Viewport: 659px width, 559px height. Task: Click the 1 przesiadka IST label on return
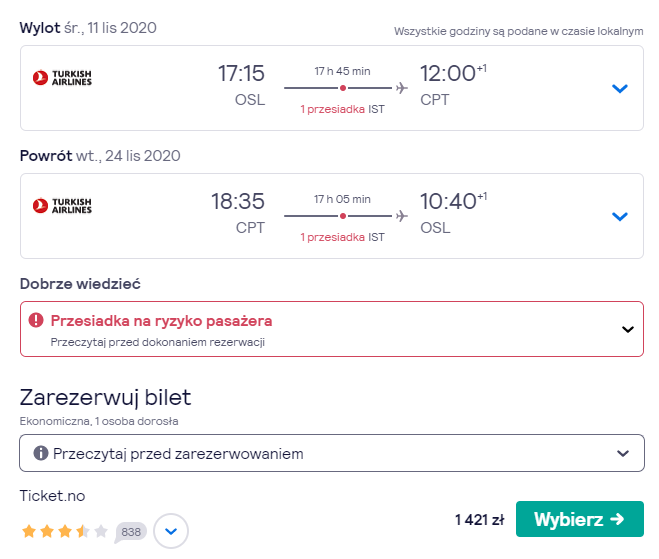[x=342, y=237]
